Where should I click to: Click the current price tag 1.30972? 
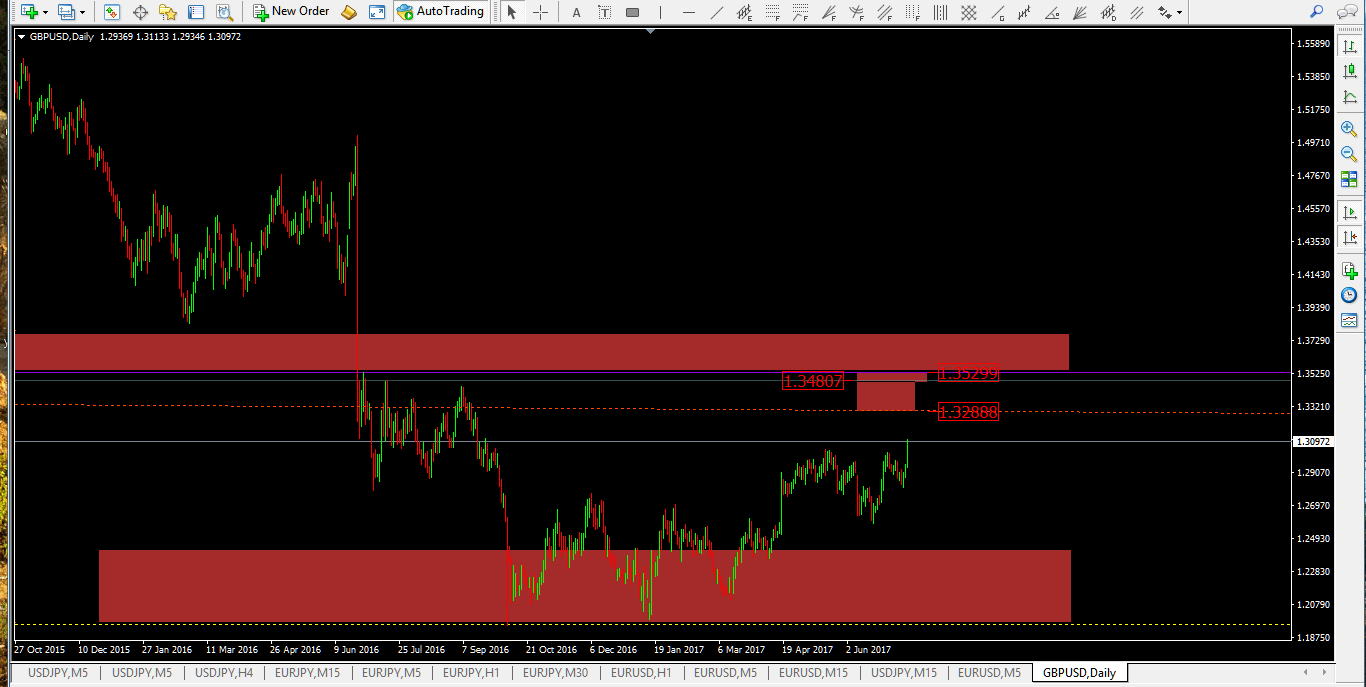[1315, 441]
